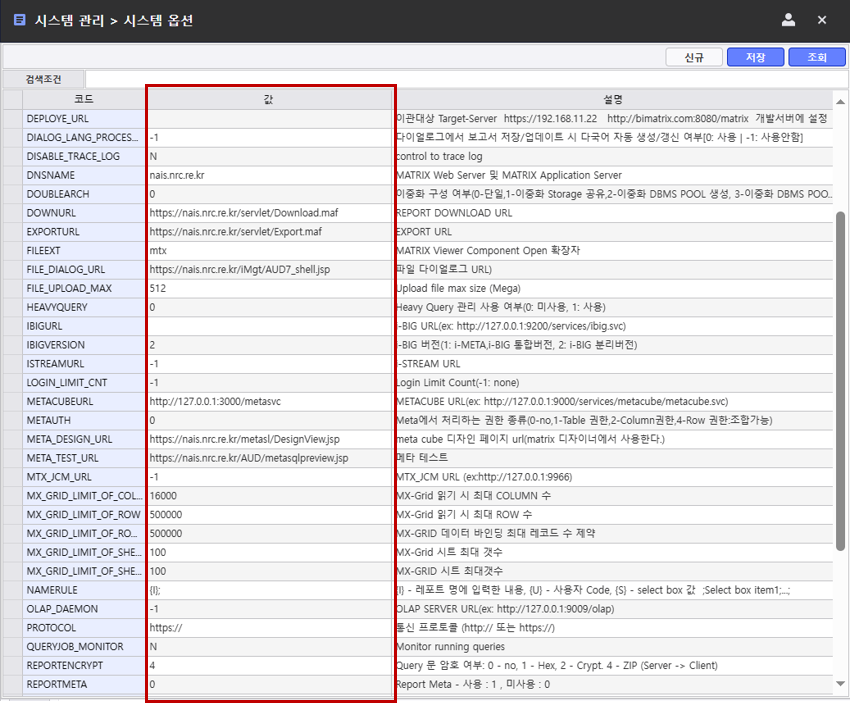Select the FILE_UPLOAD_MAX value 512
Screen dimensions: 850x703
pos(269,288)
